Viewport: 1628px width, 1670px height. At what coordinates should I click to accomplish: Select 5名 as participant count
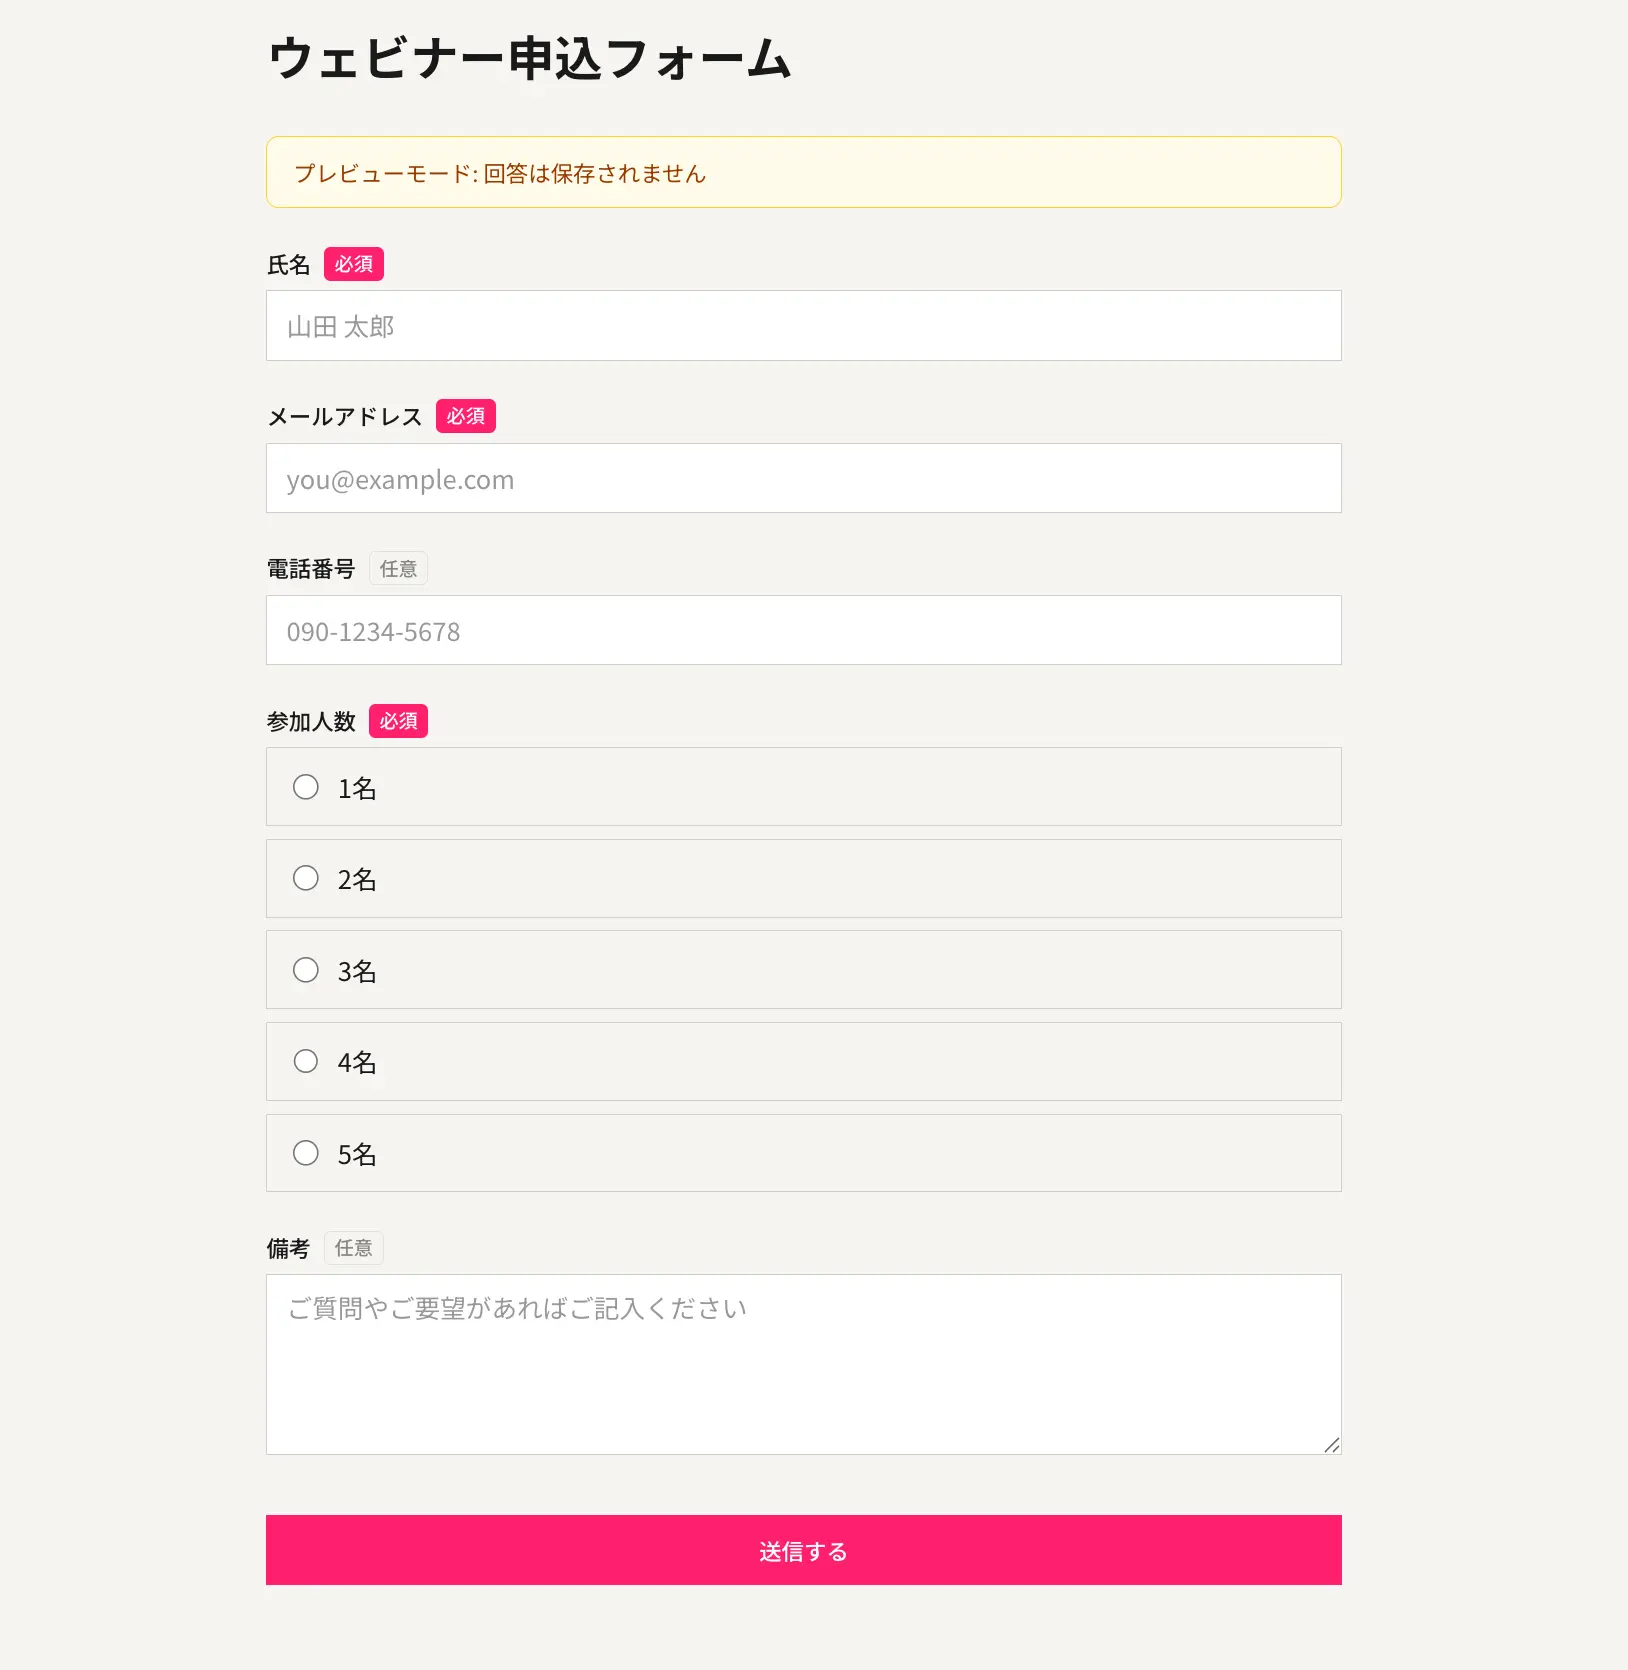pos(306,1153)
